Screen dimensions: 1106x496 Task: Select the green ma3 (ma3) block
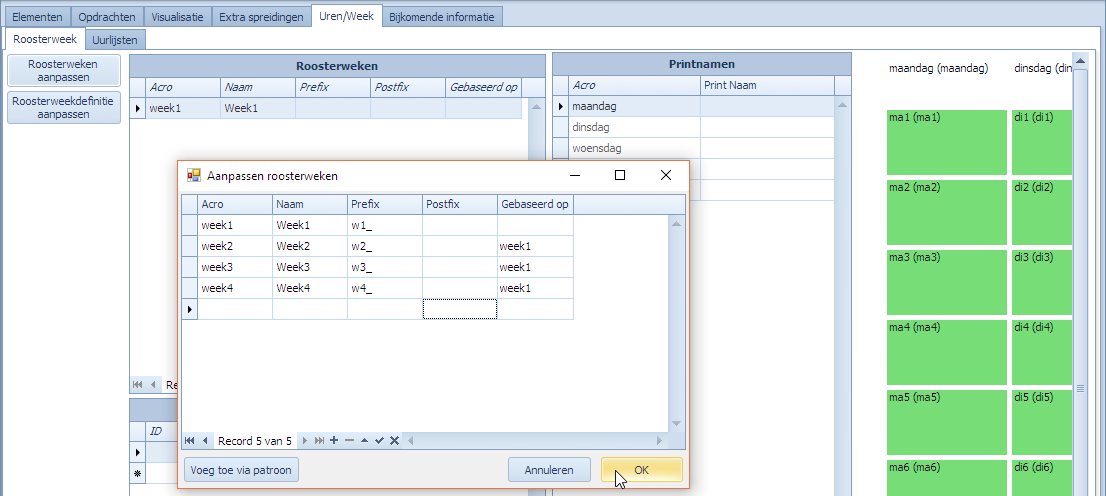pos(947,282)
